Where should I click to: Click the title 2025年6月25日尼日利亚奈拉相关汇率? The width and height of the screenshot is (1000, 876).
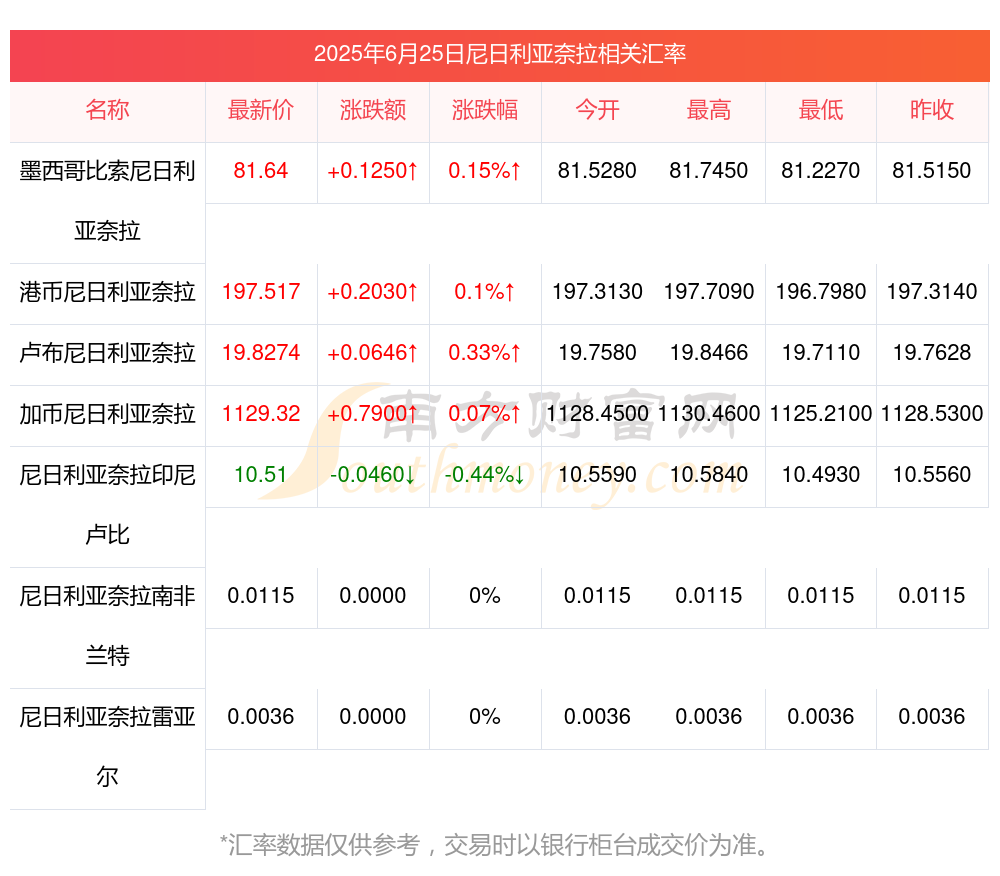tap(499, 54)
